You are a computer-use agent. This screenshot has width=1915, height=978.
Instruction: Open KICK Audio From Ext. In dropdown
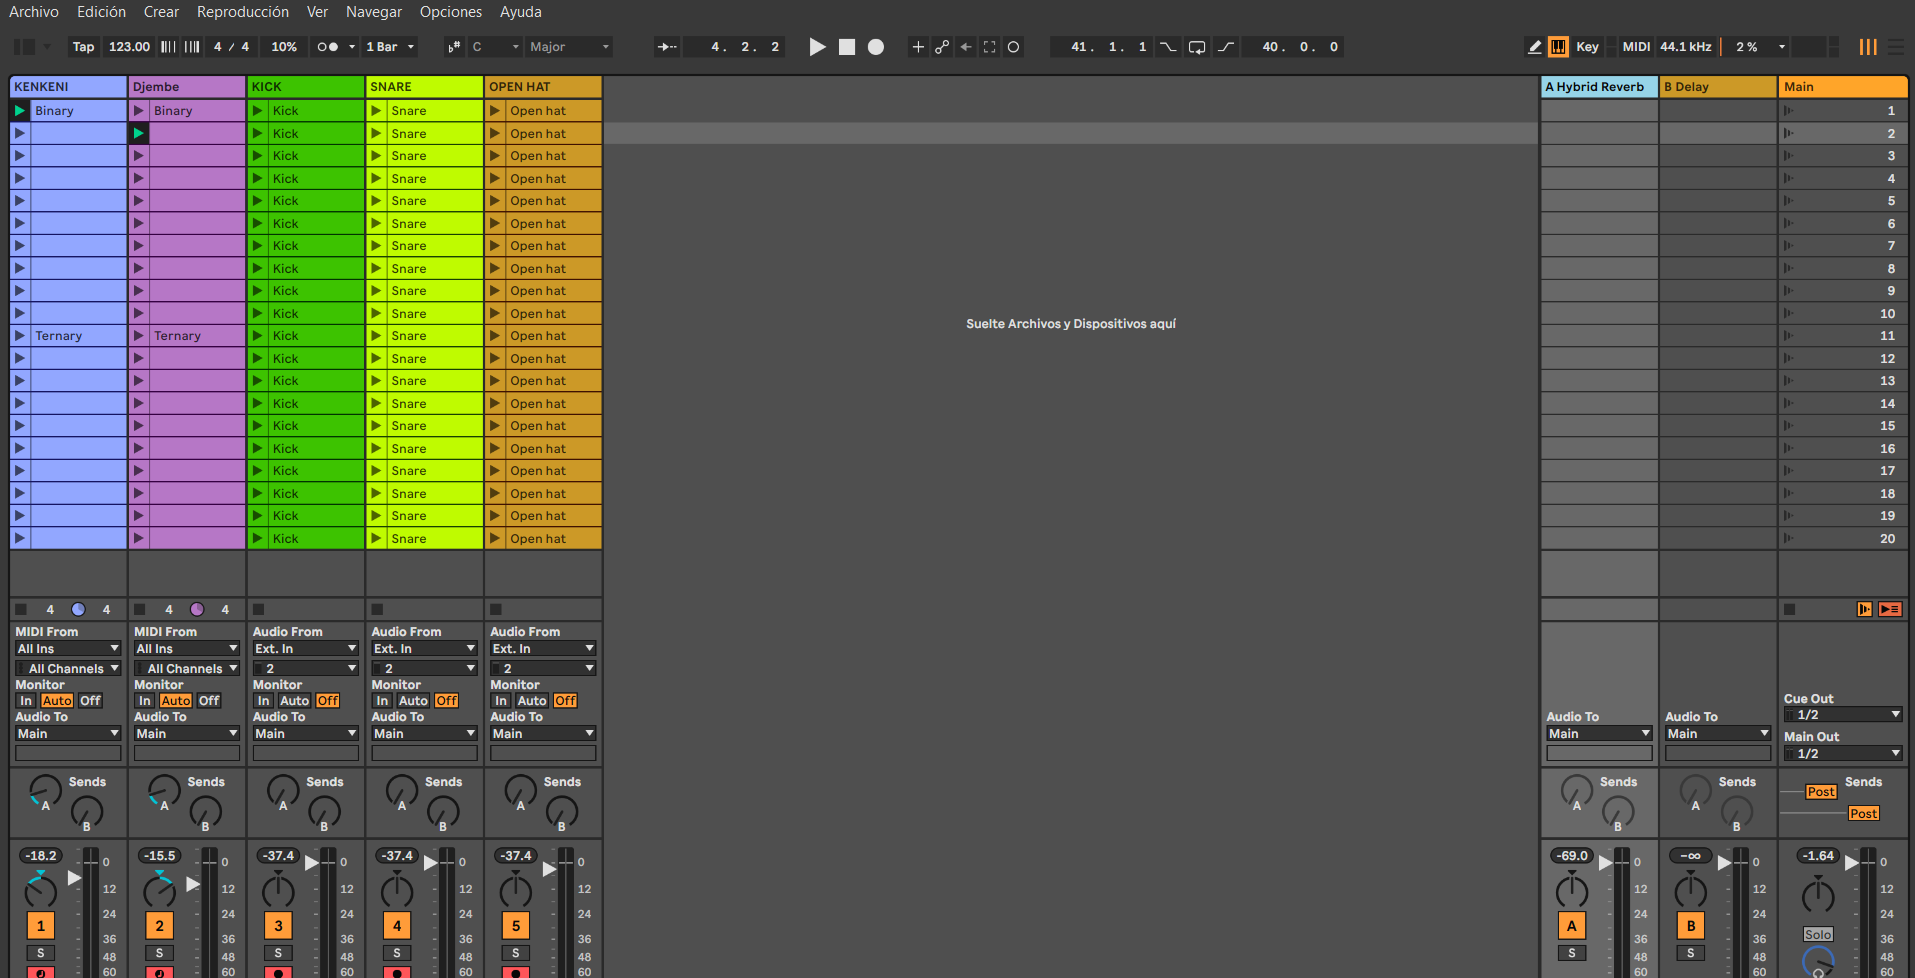305,649
